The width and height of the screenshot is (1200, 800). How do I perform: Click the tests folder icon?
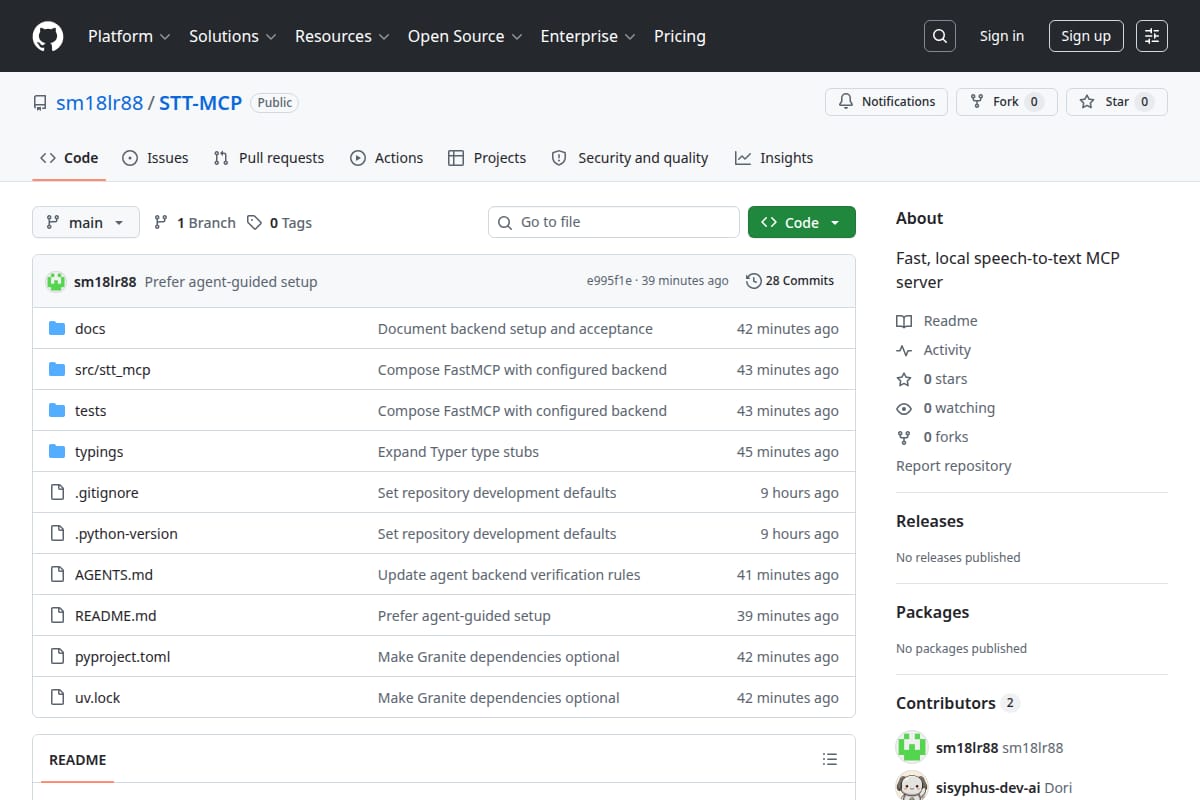pyautogui.click(x=57, y=411)
